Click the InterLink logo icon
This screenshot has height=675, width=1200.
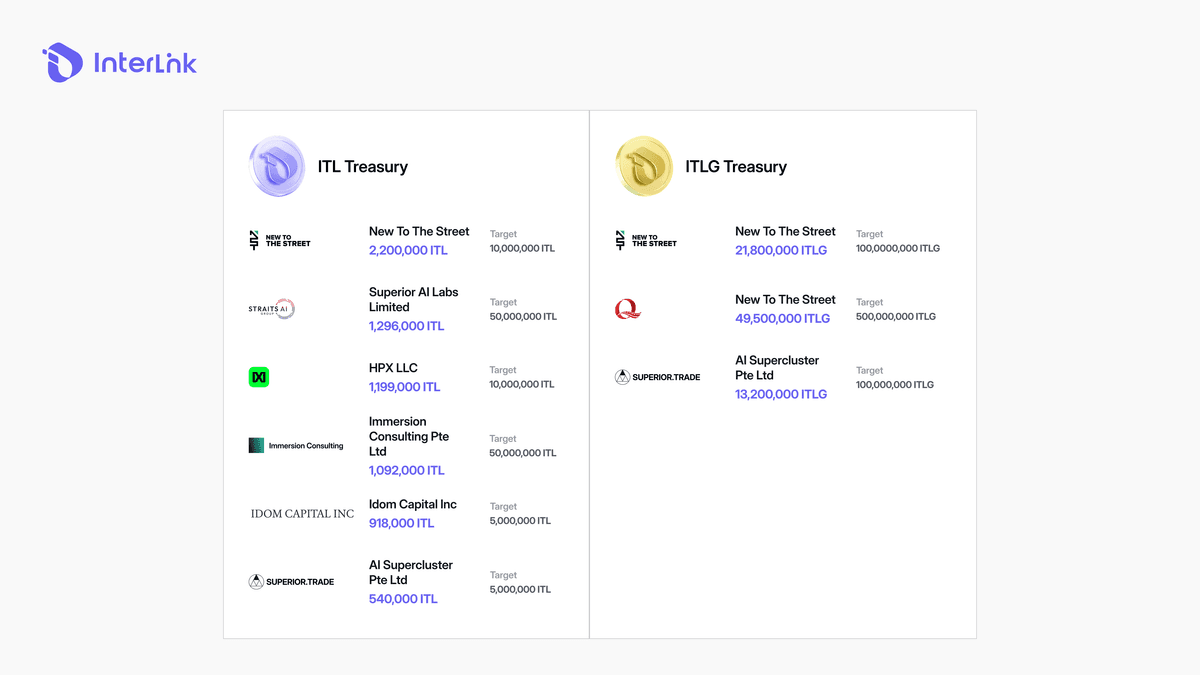coord(62,62)
